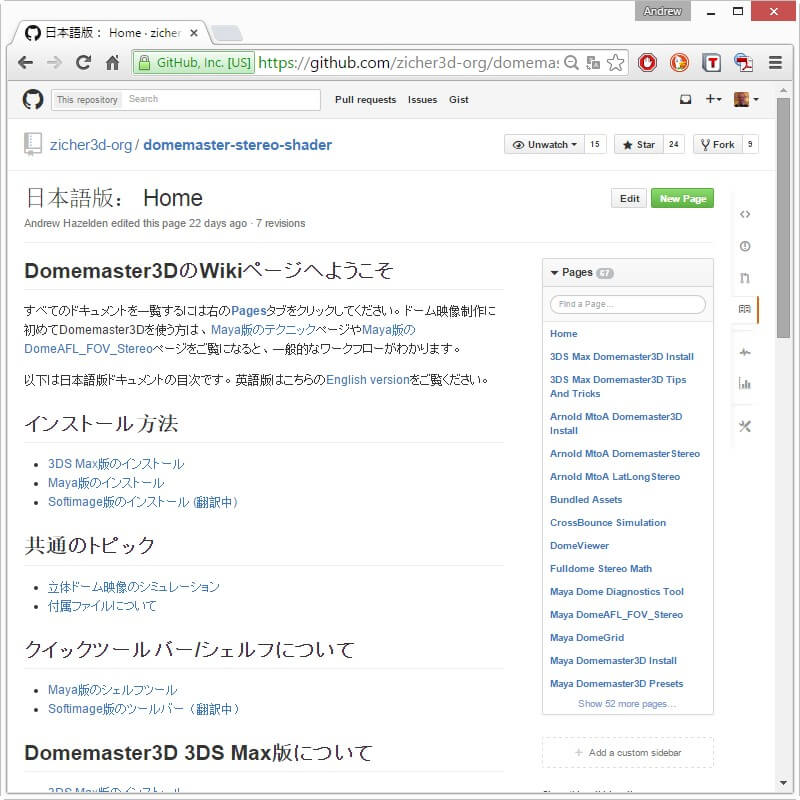Reload the page with refresh icon
The height and width of the screenshot is (800, 800).
click(83, 63)
